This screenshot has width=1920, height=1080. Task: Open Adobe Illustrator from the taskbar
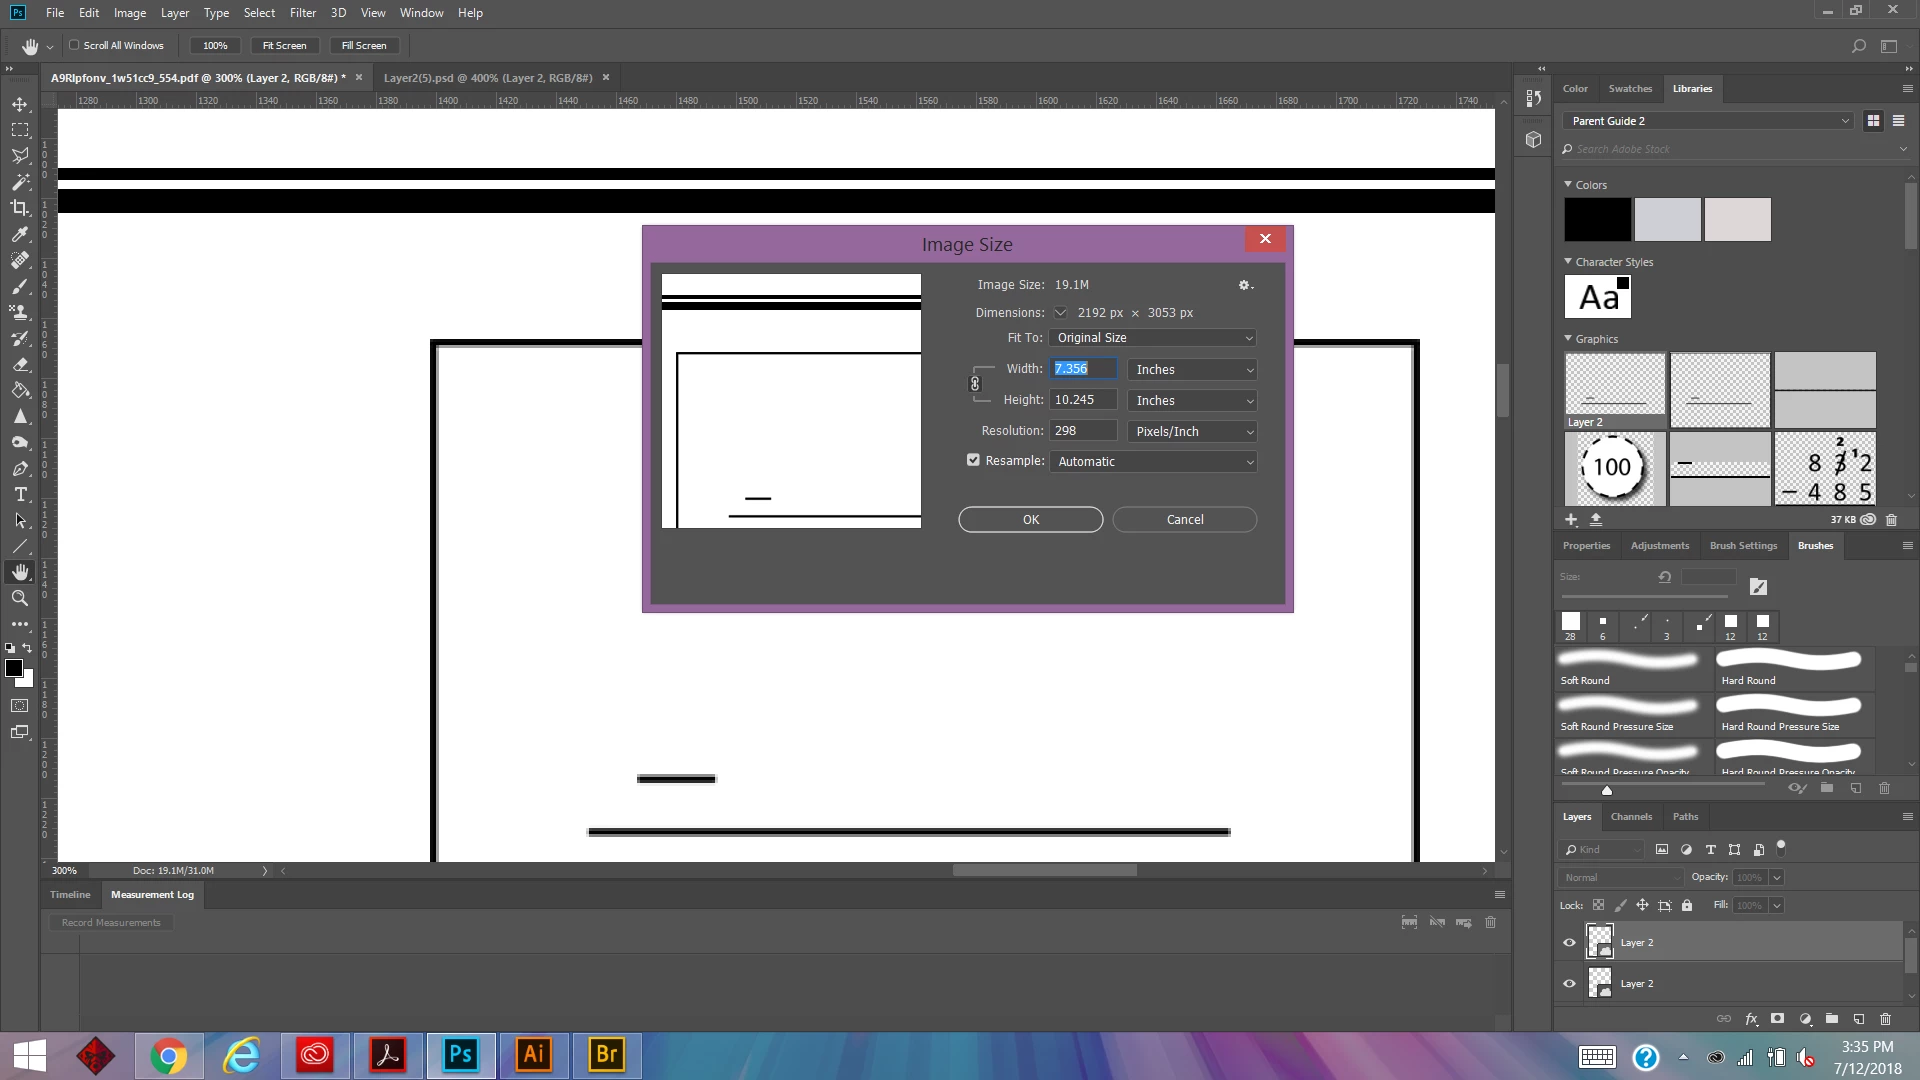[x=534, y=1055]
